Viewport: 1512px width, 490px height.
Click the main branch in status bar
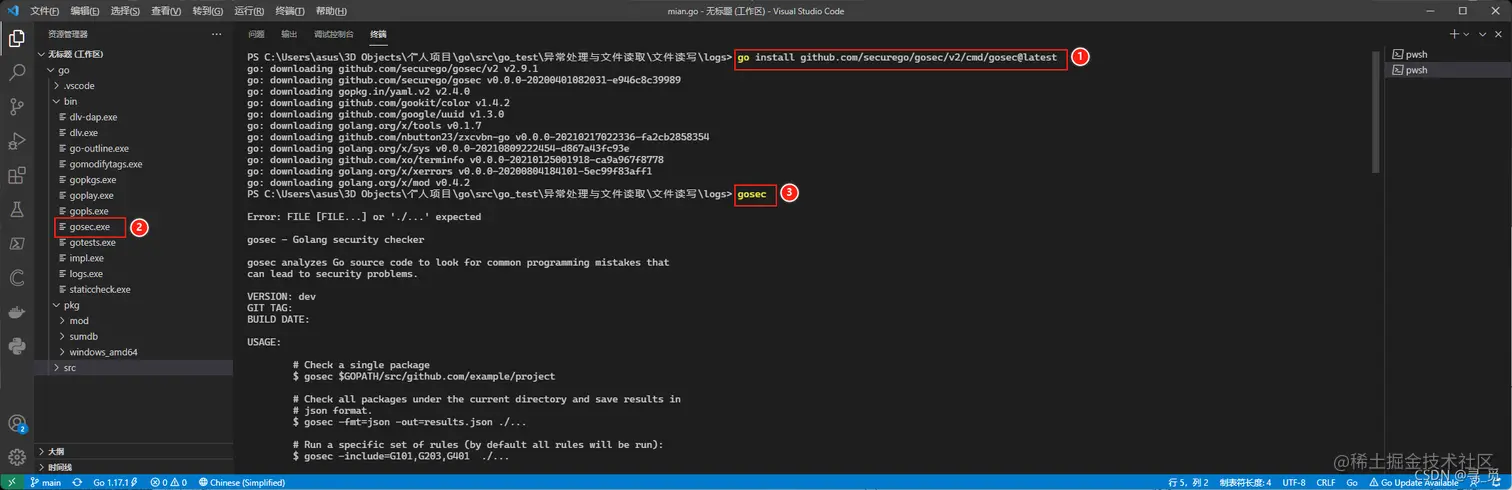pos(46,482)
